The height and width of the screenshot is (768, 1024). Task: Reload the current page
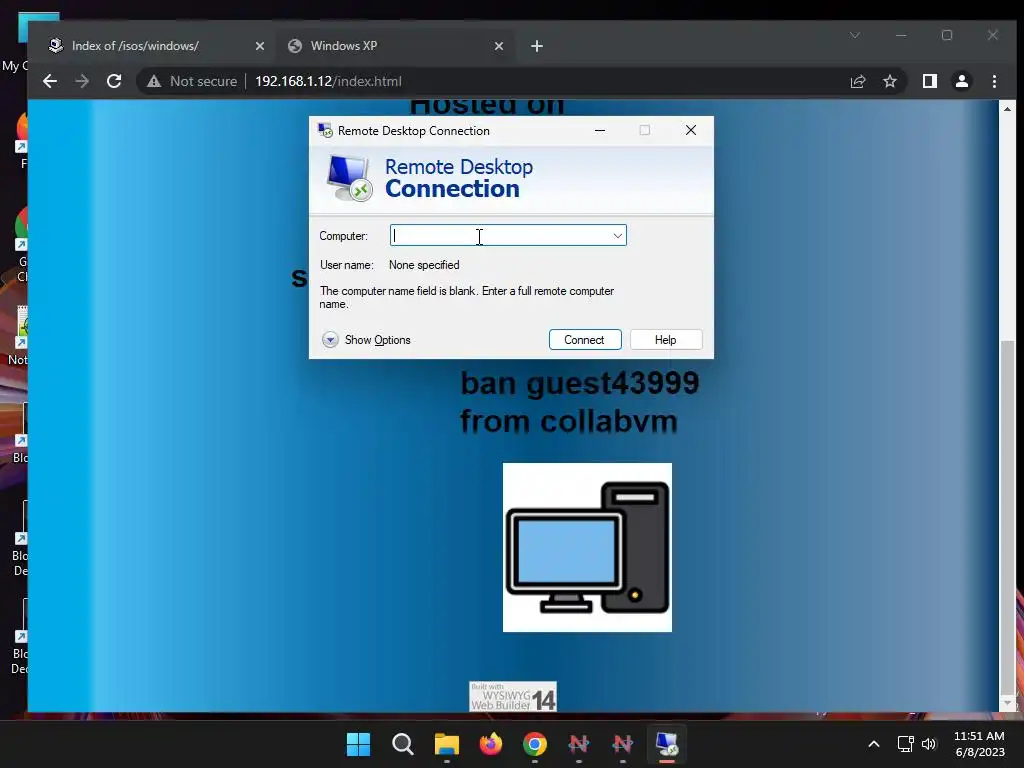114,81
